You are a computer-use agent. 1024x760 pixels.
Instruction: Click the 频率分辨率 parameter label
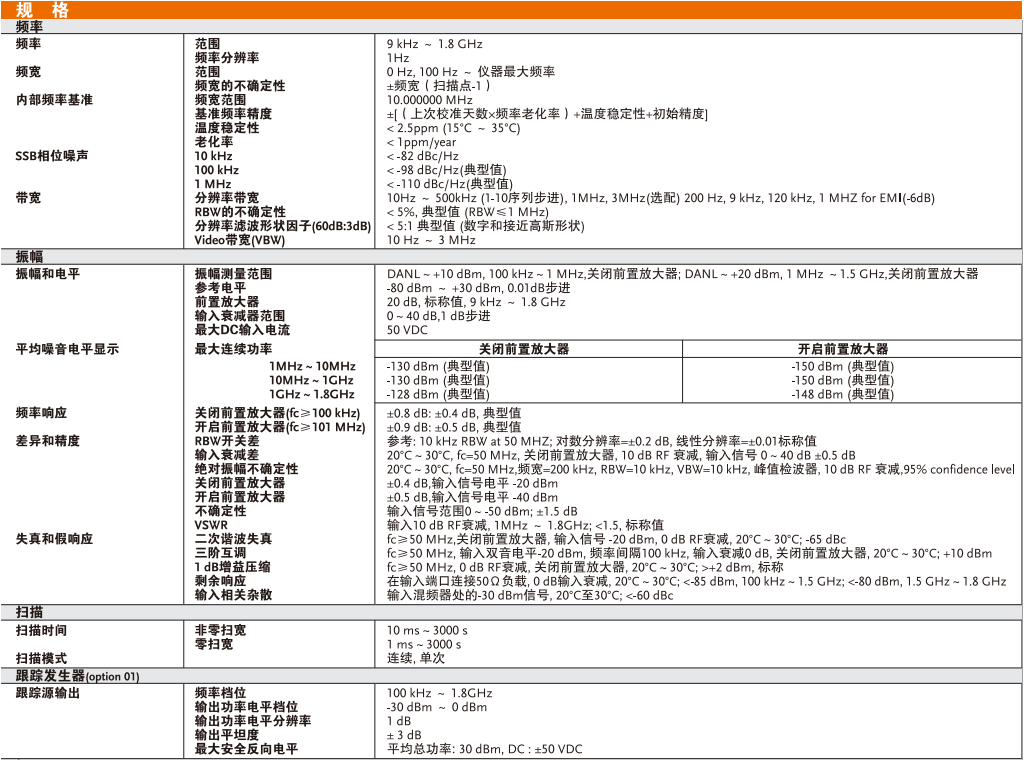click(227, 58)
